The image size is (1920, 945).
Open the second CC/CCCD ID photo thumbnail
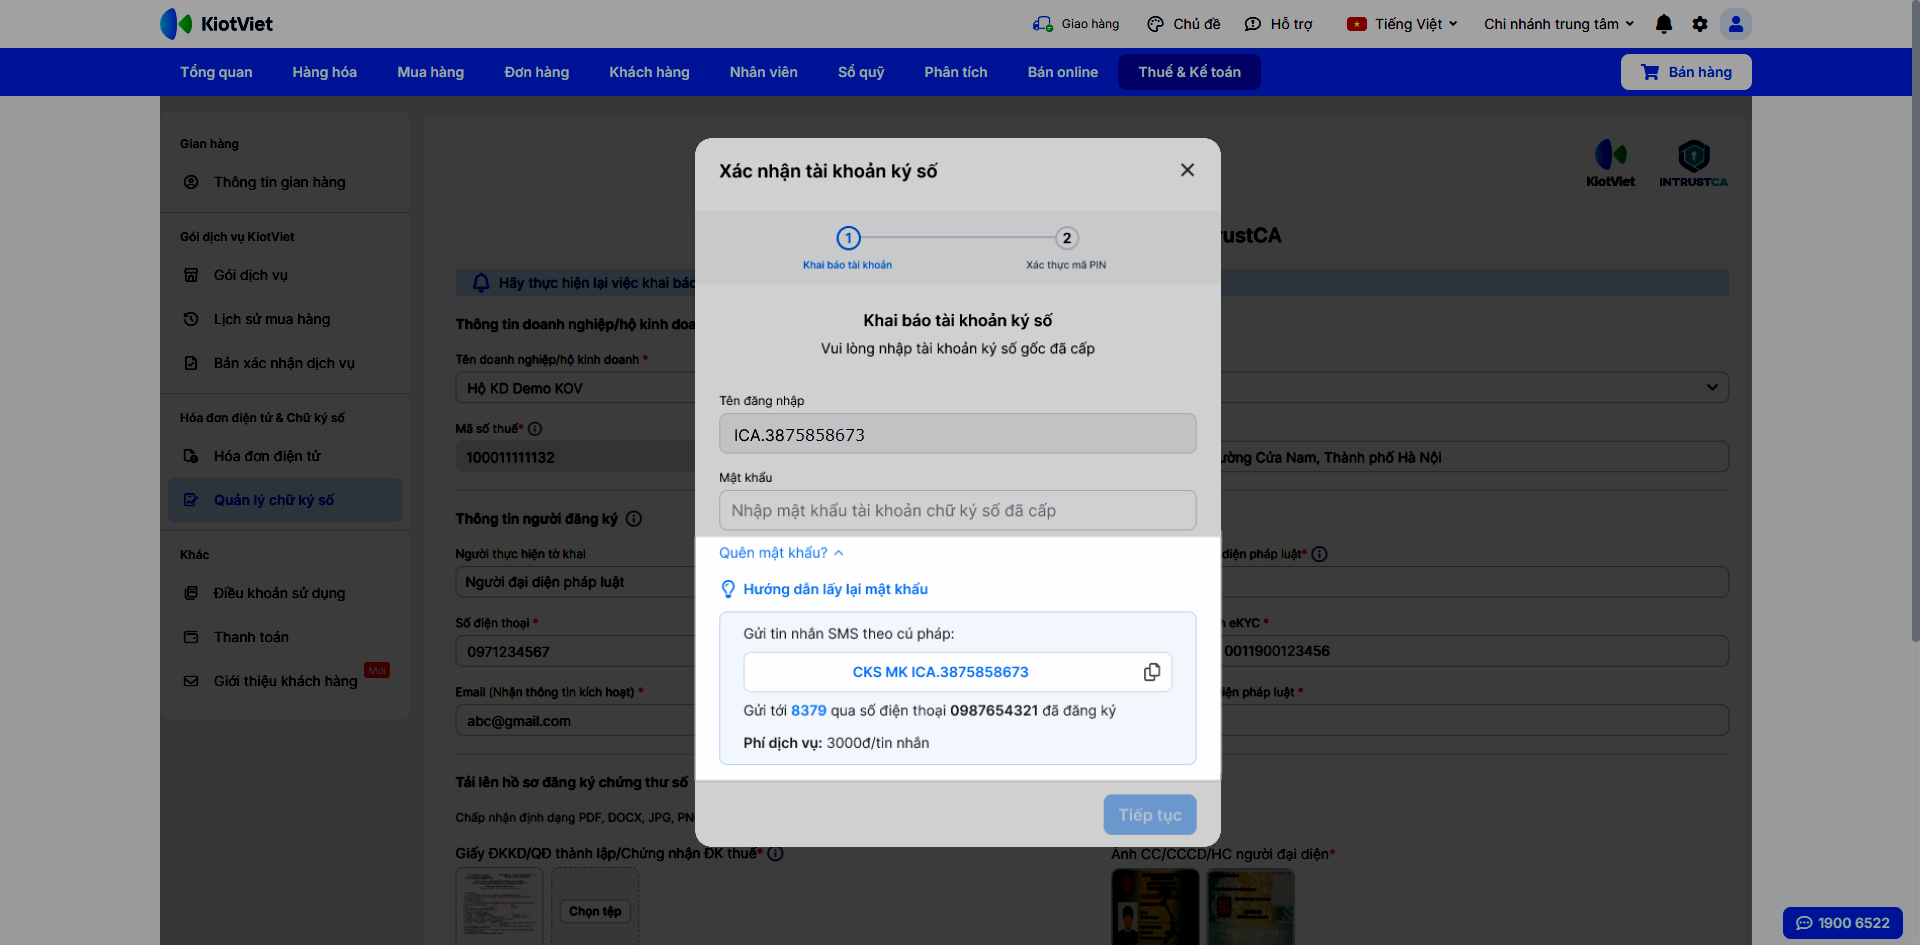pyautogui.click(x=1250, y=906)
